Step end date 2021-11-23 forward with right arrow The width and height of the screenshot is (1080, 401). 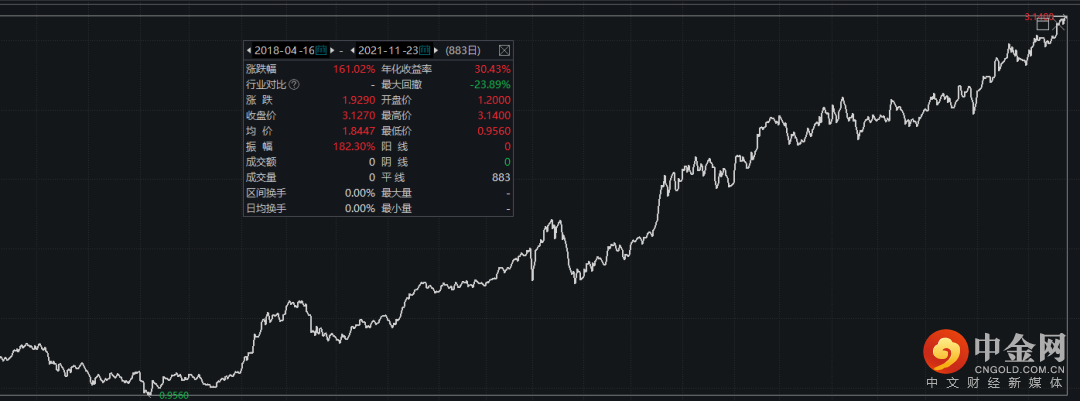pyautogui.click(x=436, y=50)
